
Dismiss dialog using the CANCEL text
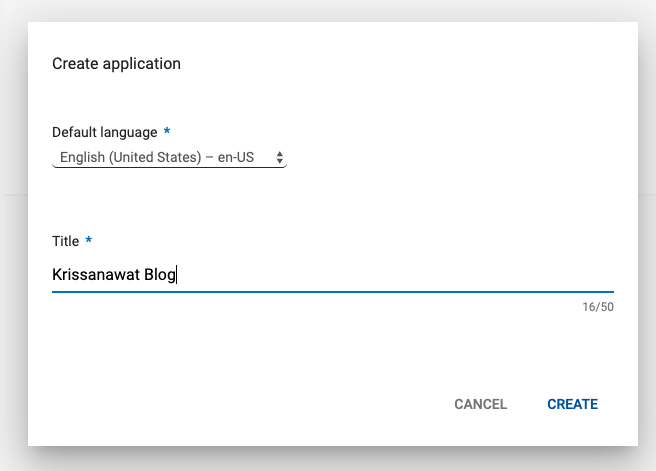point(481,405)
